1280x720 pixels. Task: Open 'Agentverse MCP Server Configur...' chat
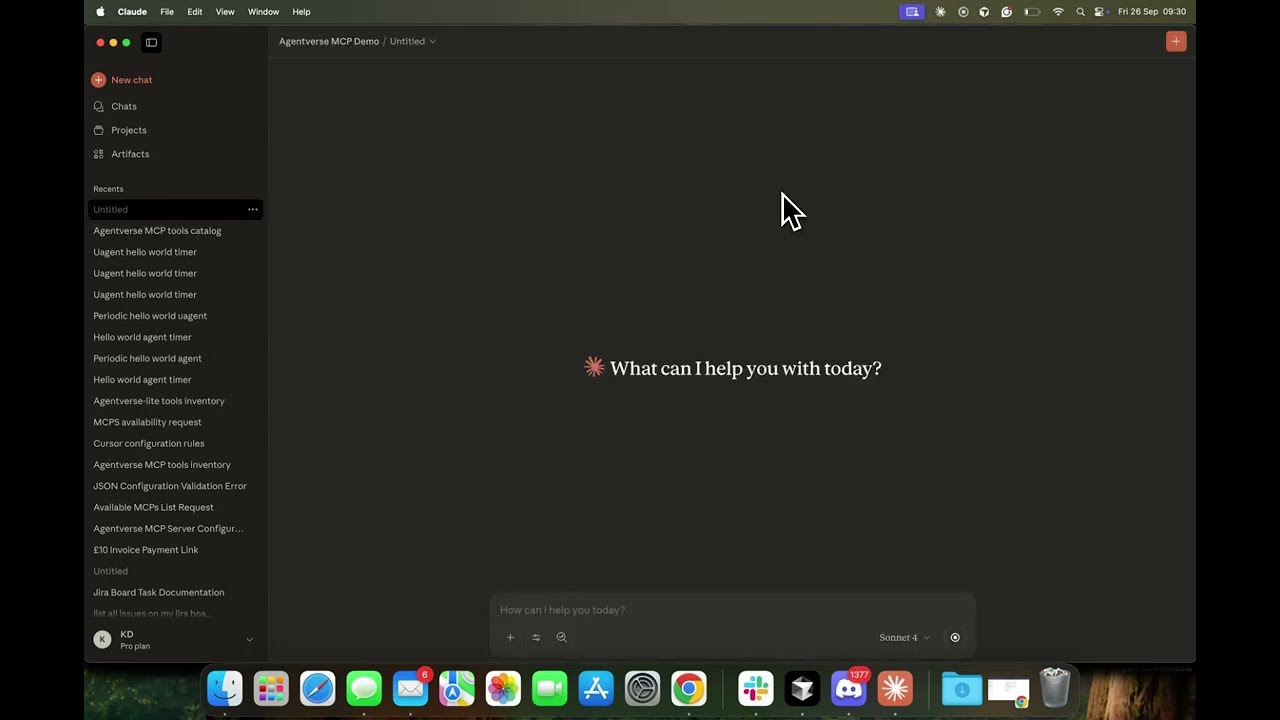coord(168,528)
